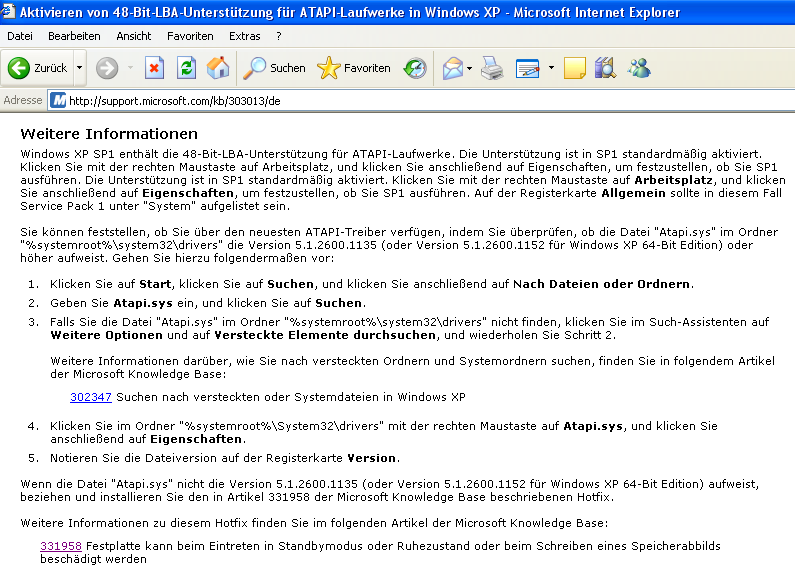Screen dimensions: 795x572
Task: Click the page icon in address bar
Action: (x=59, y=100)
